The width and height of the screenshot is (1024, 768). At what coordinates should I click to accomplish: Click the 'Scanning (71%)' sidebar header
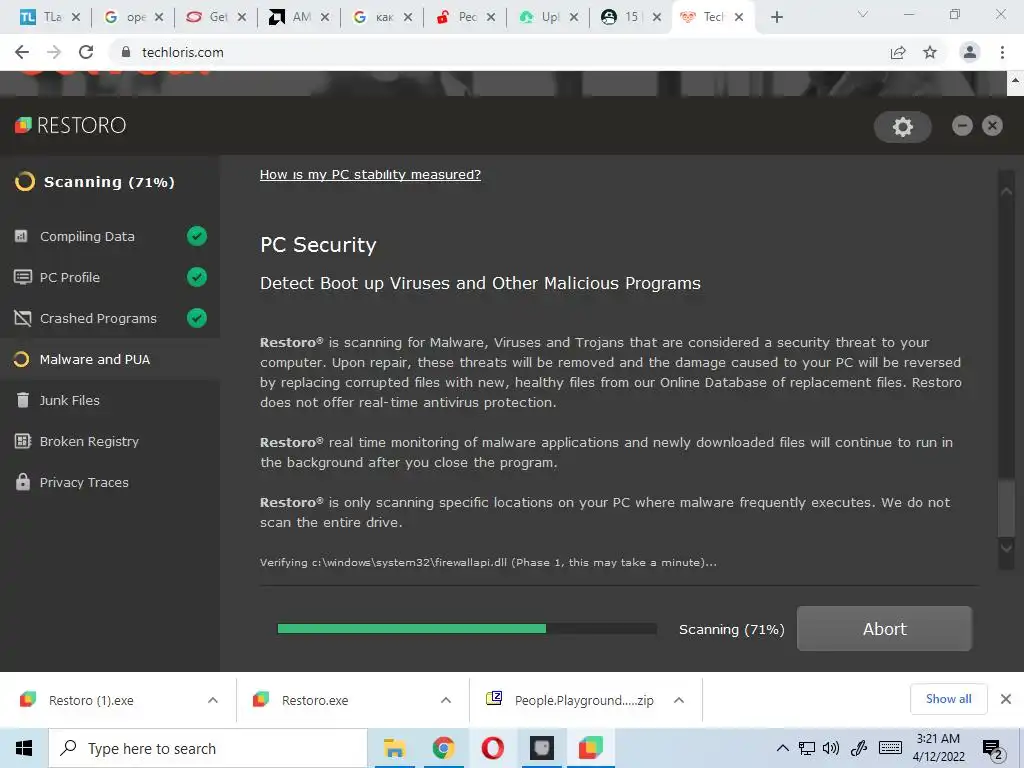tap(95, 182)
